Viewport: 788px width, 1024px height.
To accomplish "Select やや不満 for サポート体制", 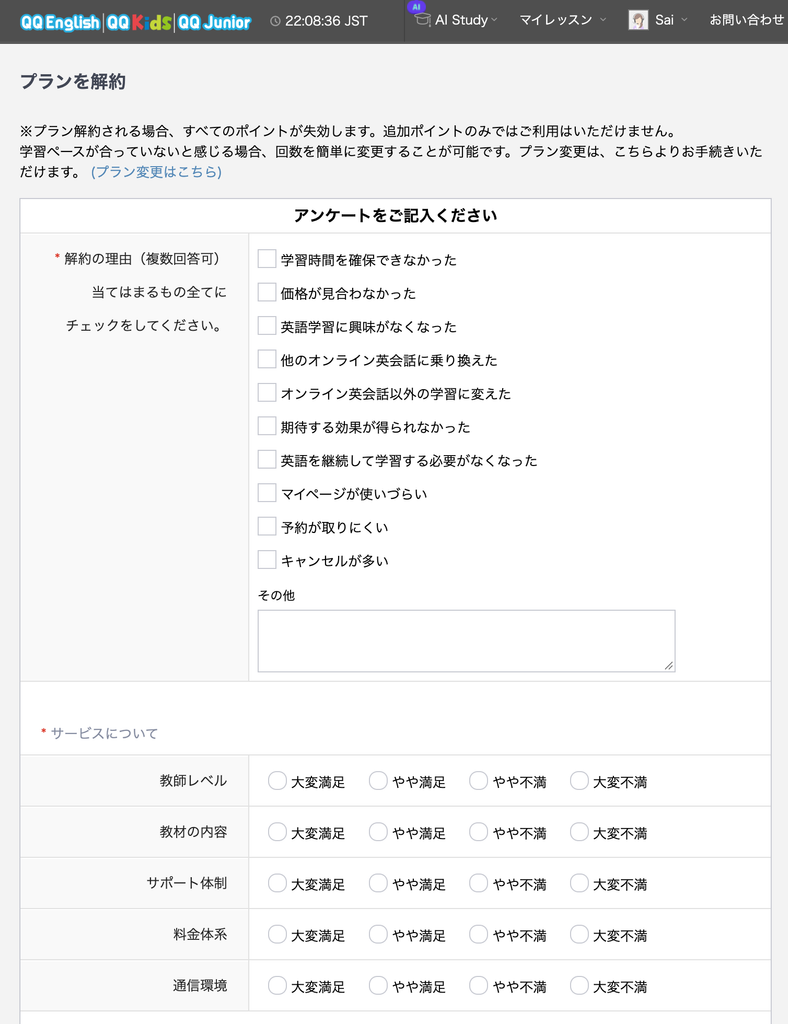I will 479,883.
